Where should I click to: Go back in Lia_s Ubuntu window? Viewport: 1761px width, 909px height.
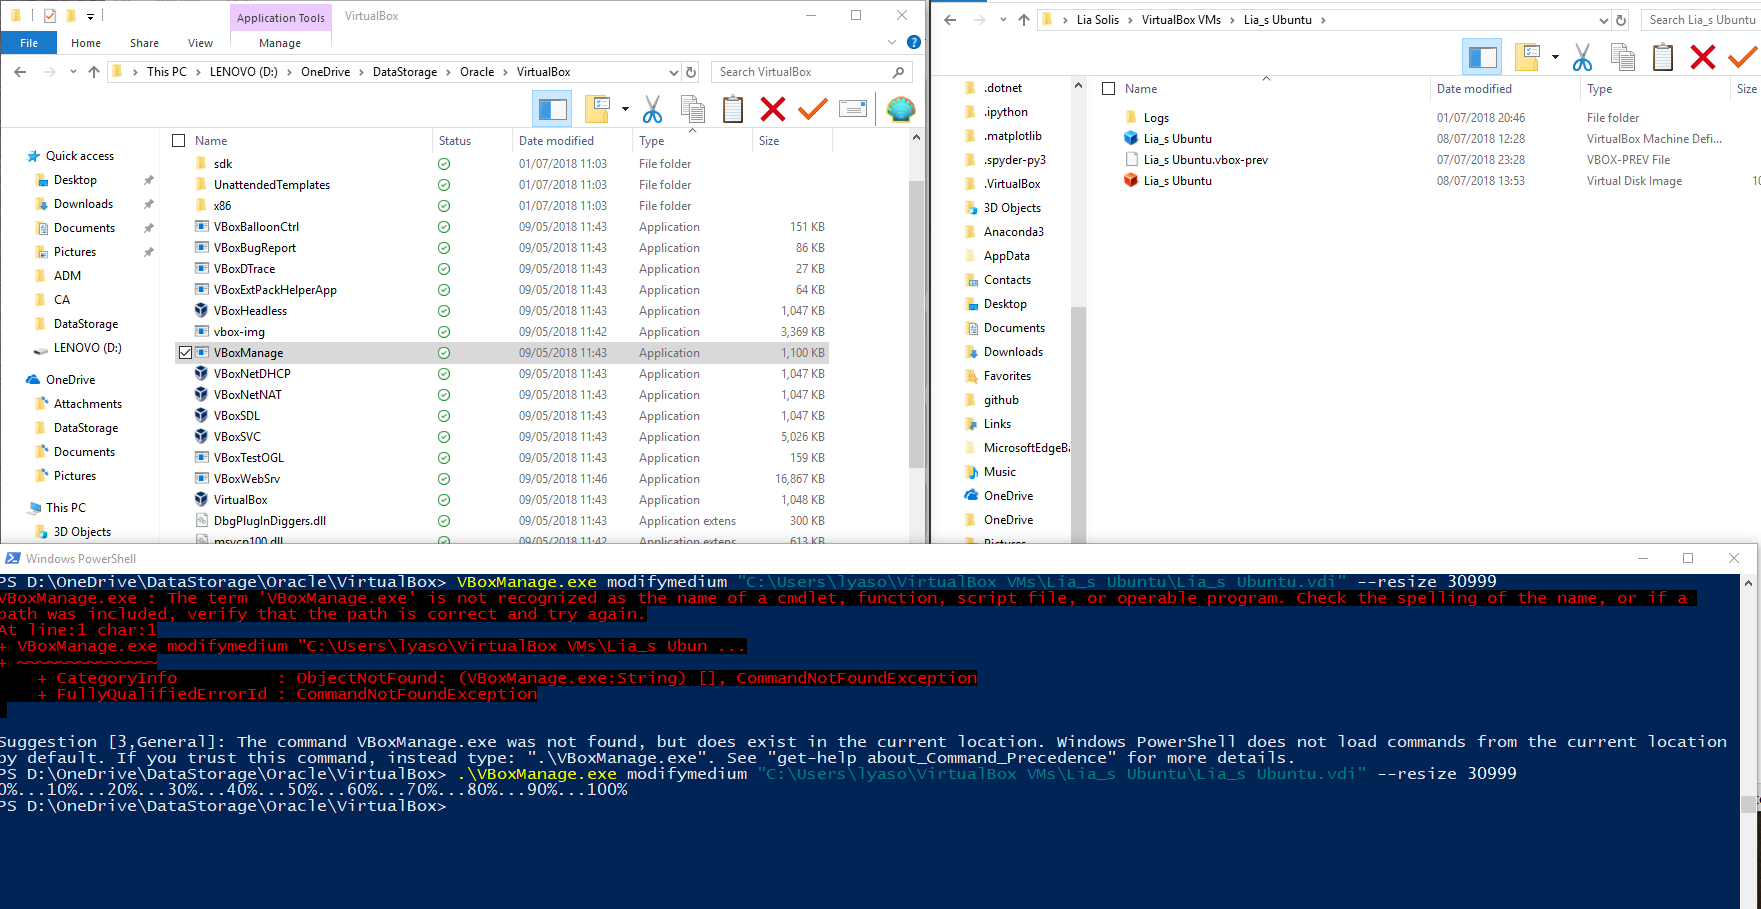950,20
